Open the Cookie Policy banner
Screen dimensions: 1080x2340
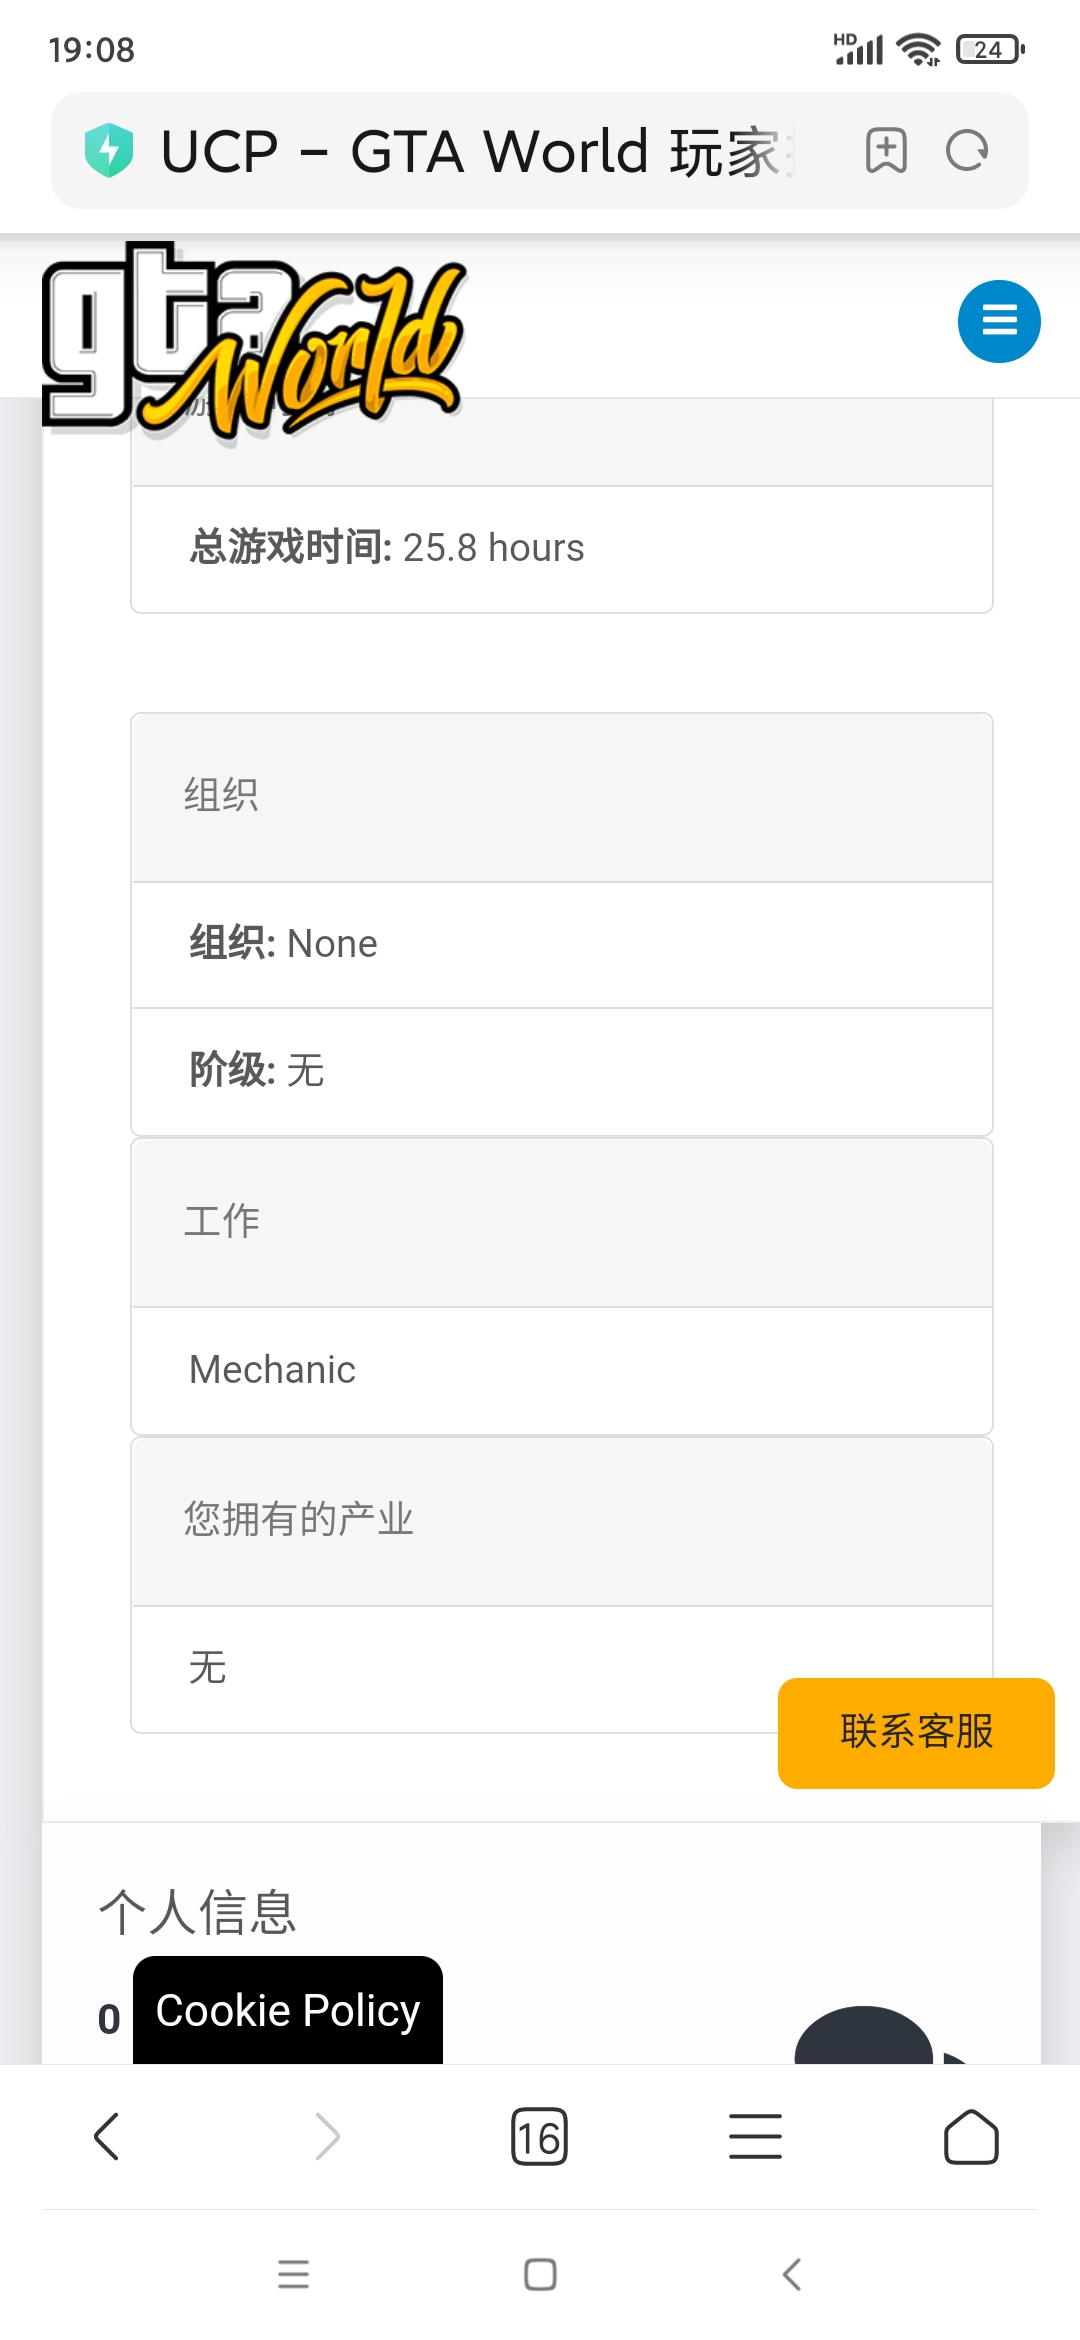pyautogui.click(x=288, y=2010)
